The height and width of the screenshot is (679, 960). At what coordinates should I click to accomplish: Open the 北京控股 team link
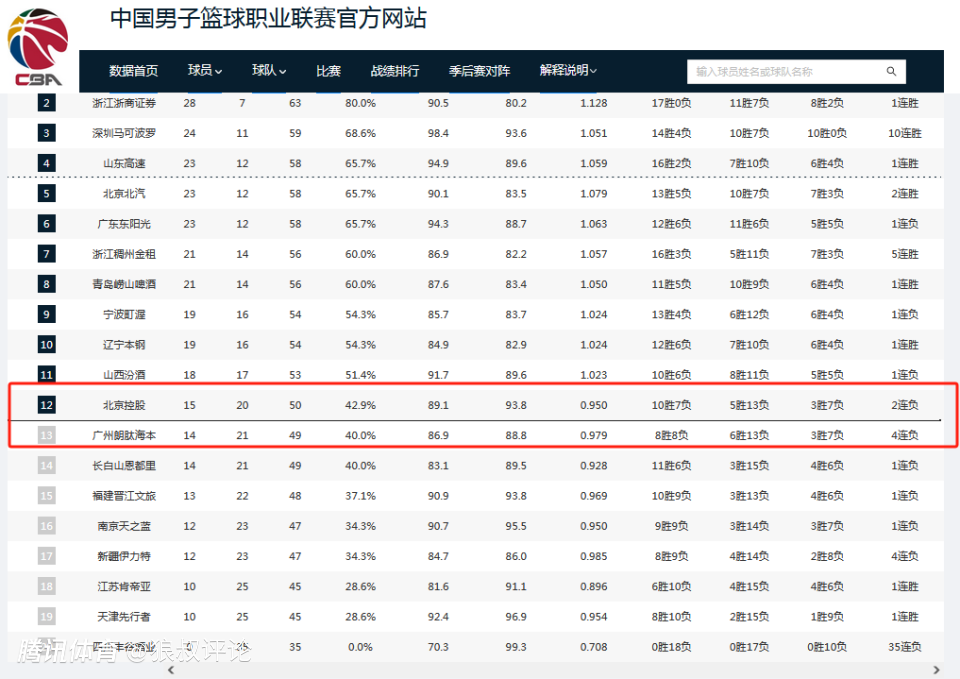coord(124,405)
